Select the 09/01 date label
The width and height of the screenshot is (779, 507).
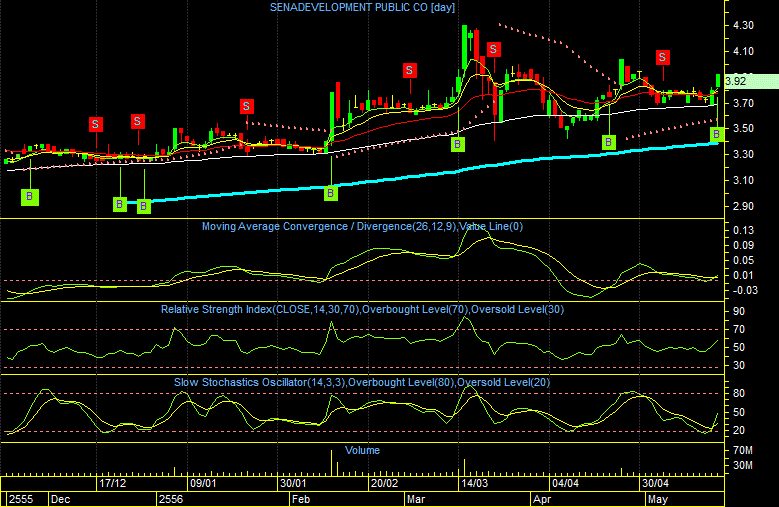pyautogui.click(x=203, y=483)
